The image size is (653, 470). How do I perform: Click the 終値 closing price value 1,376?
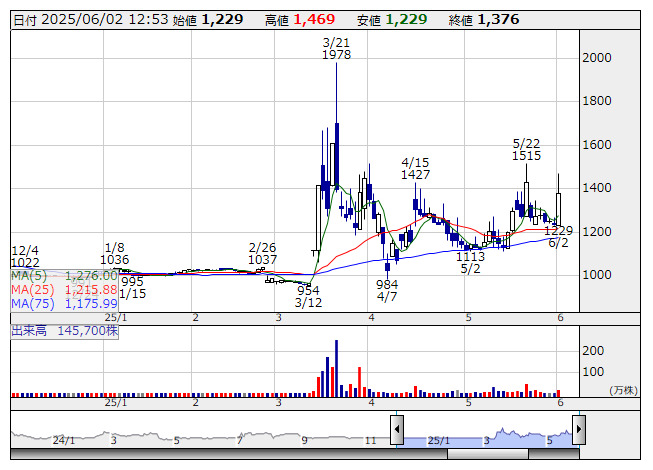point(498,19)
